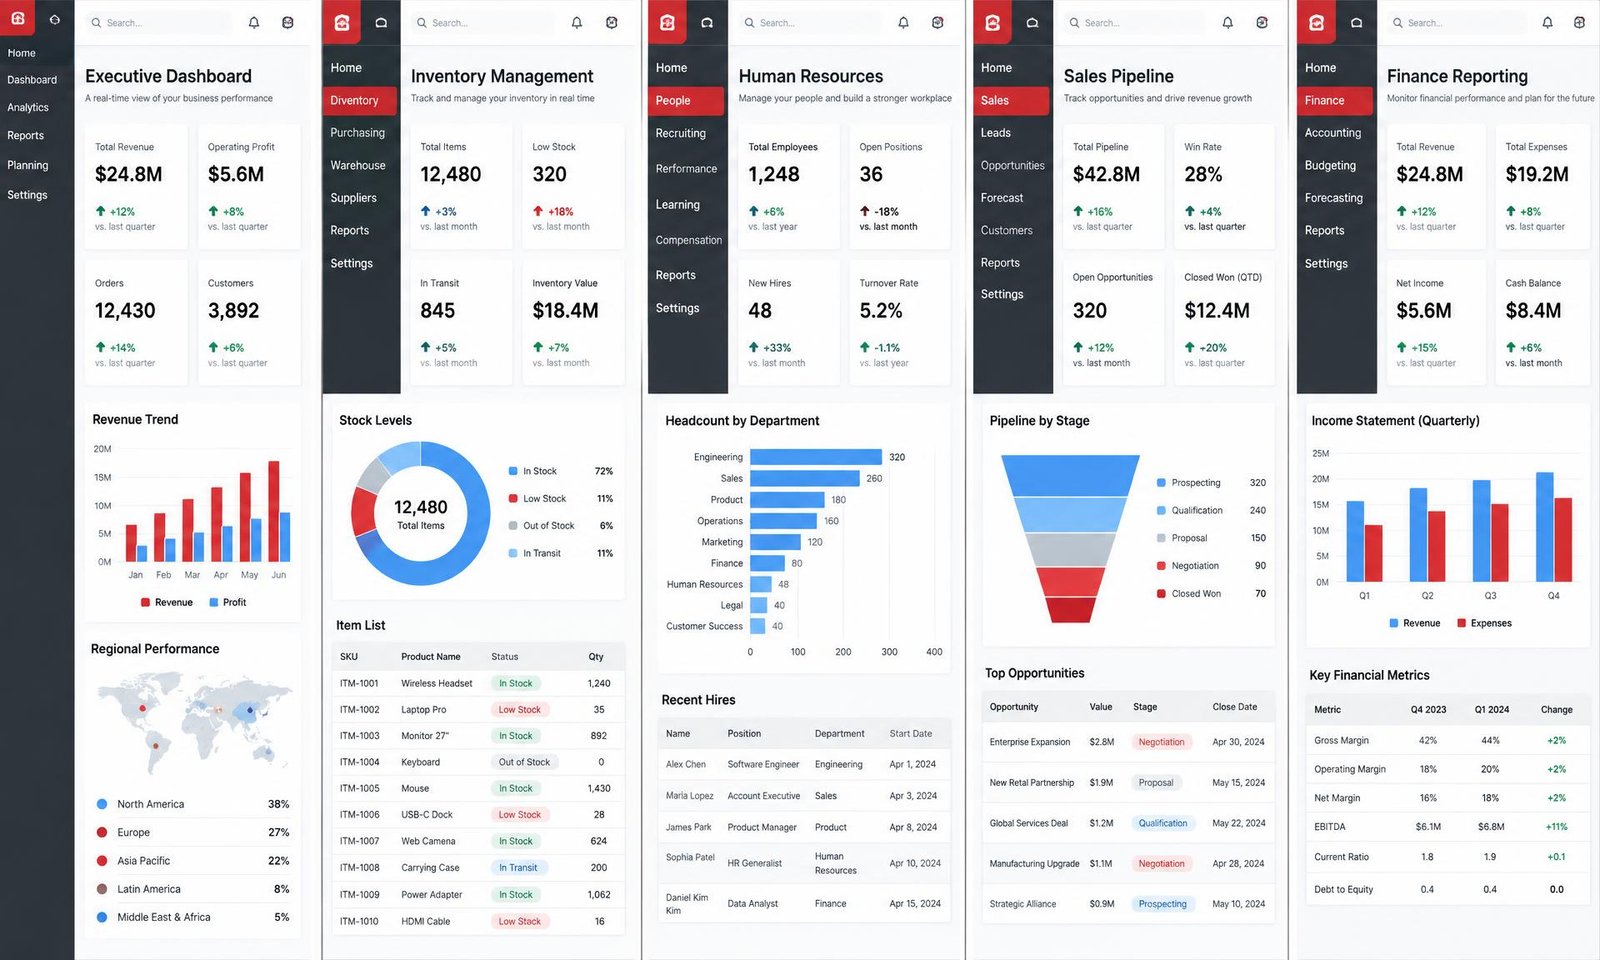Click Qualification stage badge for Global Services Deal
Screen dimensions: 1600x960
(1163, 823)
